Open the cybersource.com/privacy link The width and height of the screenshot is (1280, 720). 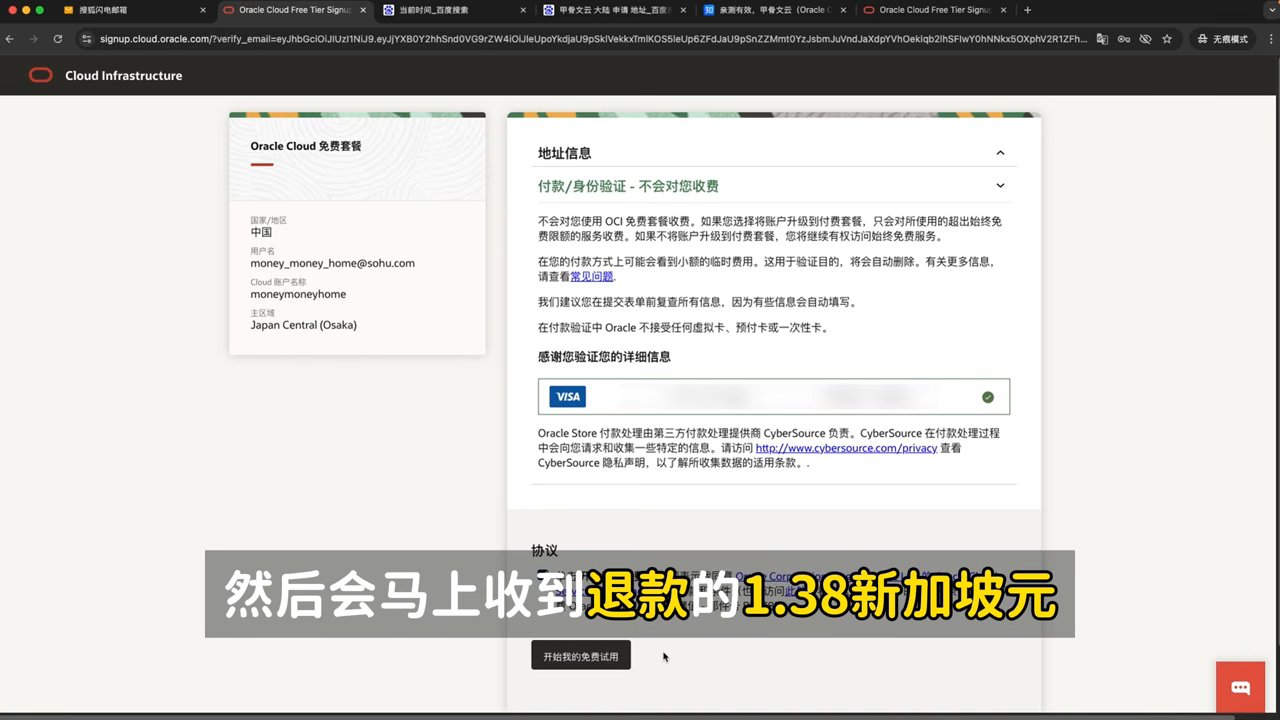(x=846, y=448)
